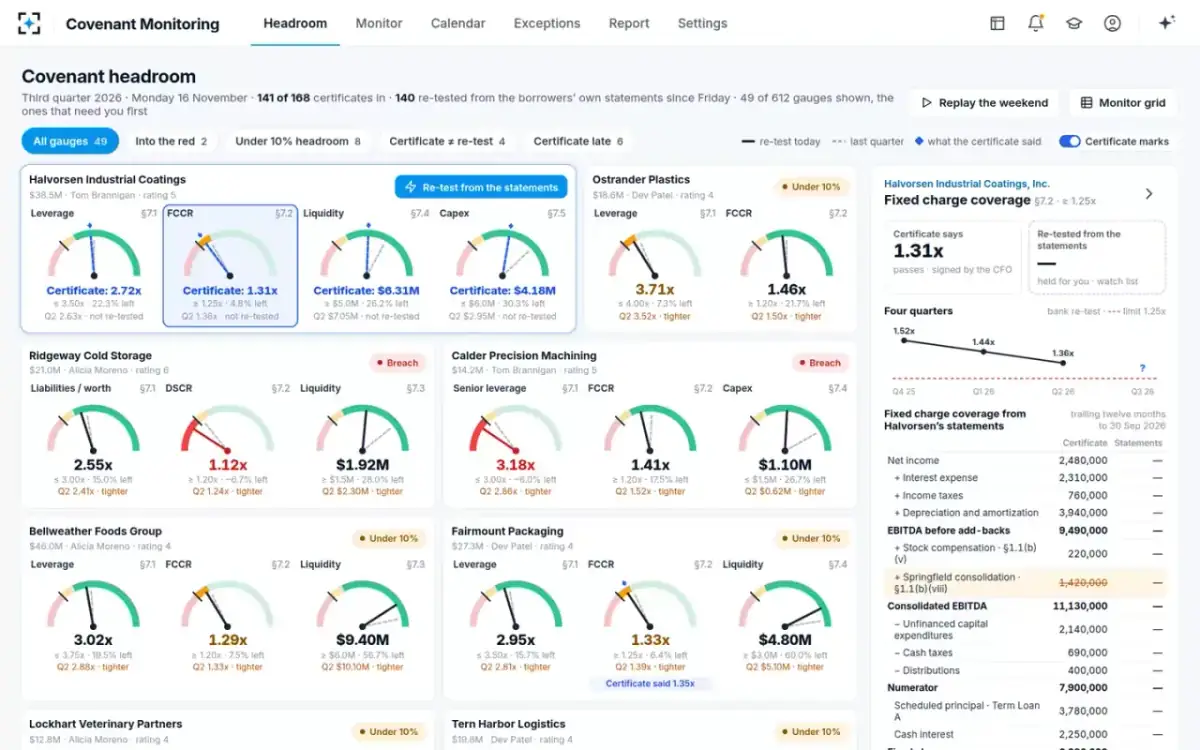This screenshot has width=1200, height=750.
Task: Select Calder Precision Machining Capex gauge
Action: (x=785, y=440)
